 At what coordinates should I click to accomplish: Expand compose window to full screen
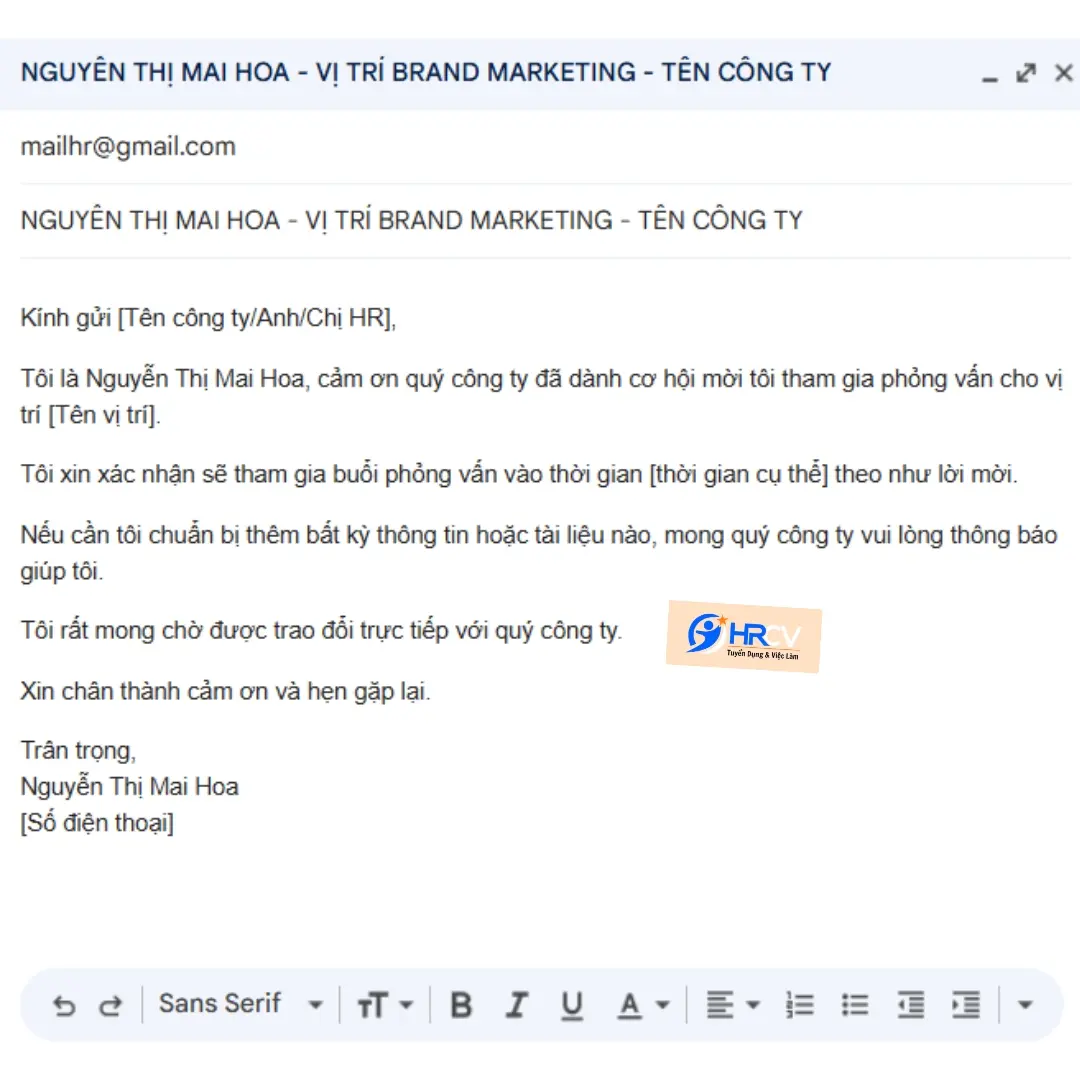coord(1026,73)
